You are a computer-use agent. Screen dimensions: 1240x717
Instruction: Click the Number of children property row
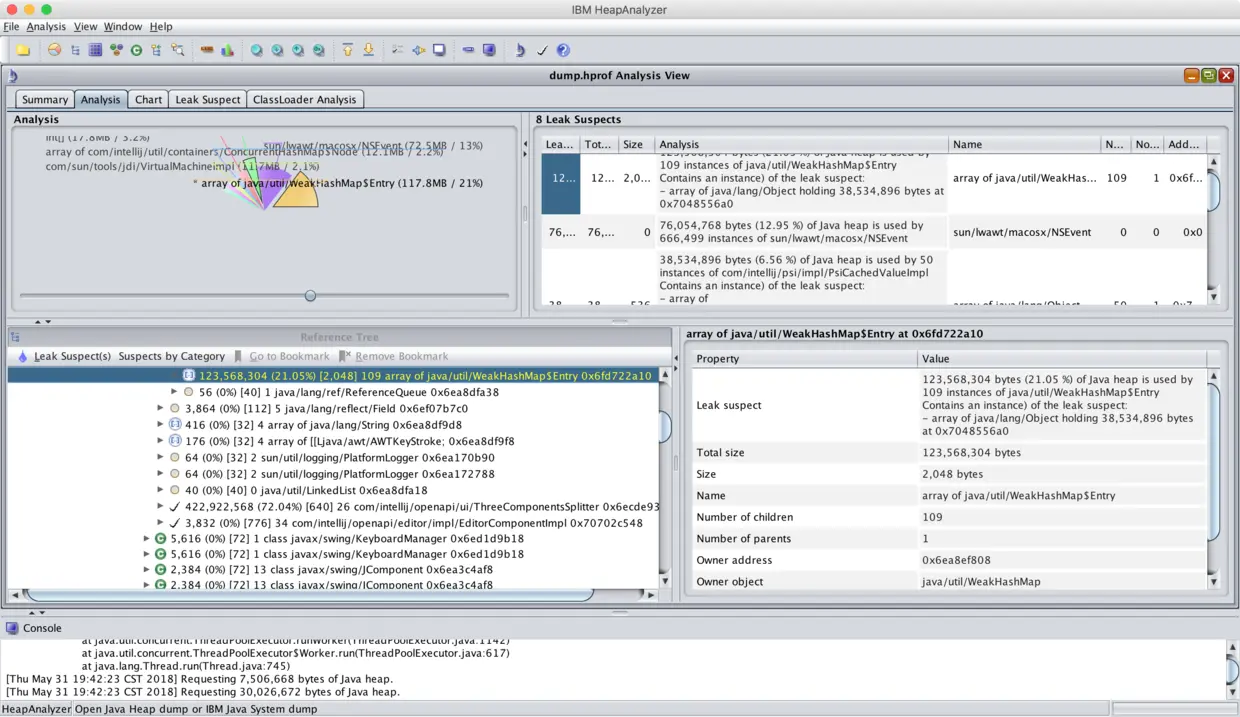950,517
